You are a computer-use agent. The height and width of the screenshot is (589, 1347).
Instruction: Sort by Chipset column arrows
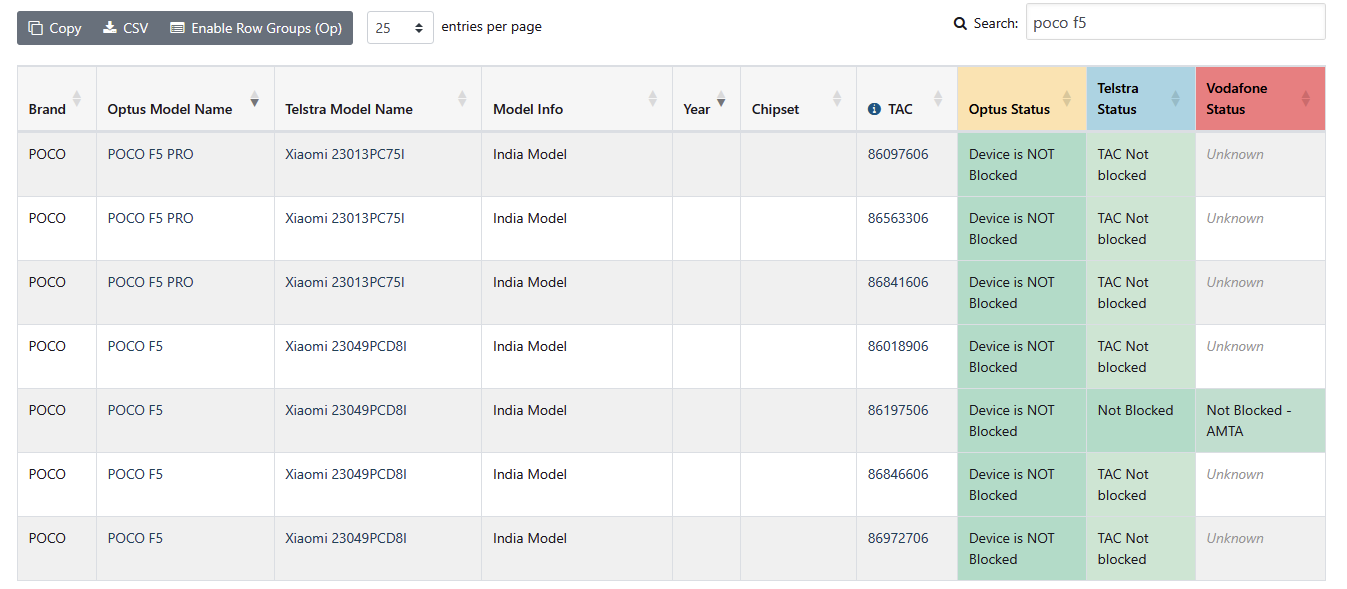(x=837, y=98)
